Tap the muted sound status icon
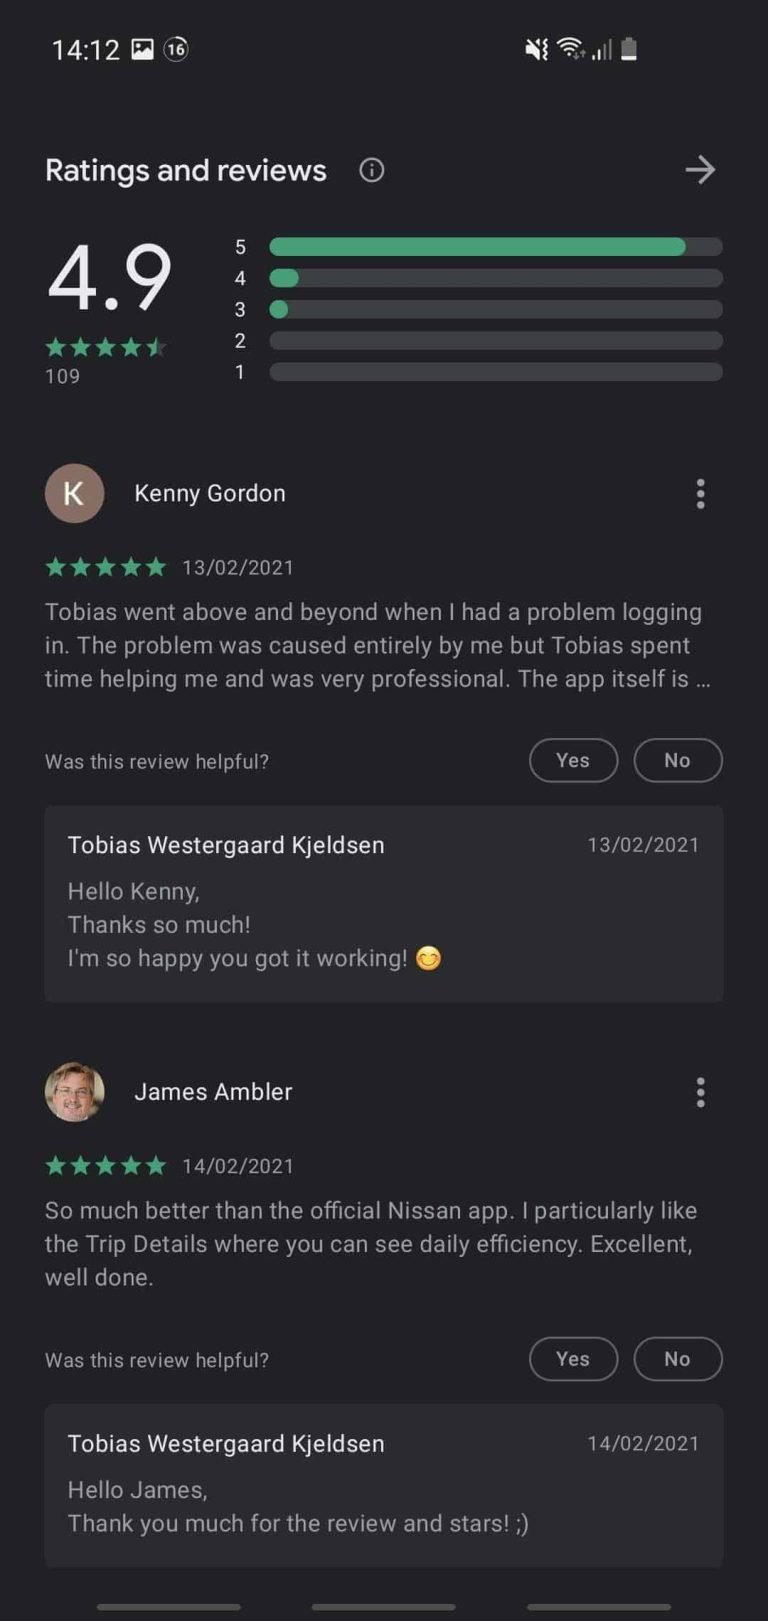This screenshot has height=1621, width=768. coord(537,49)
